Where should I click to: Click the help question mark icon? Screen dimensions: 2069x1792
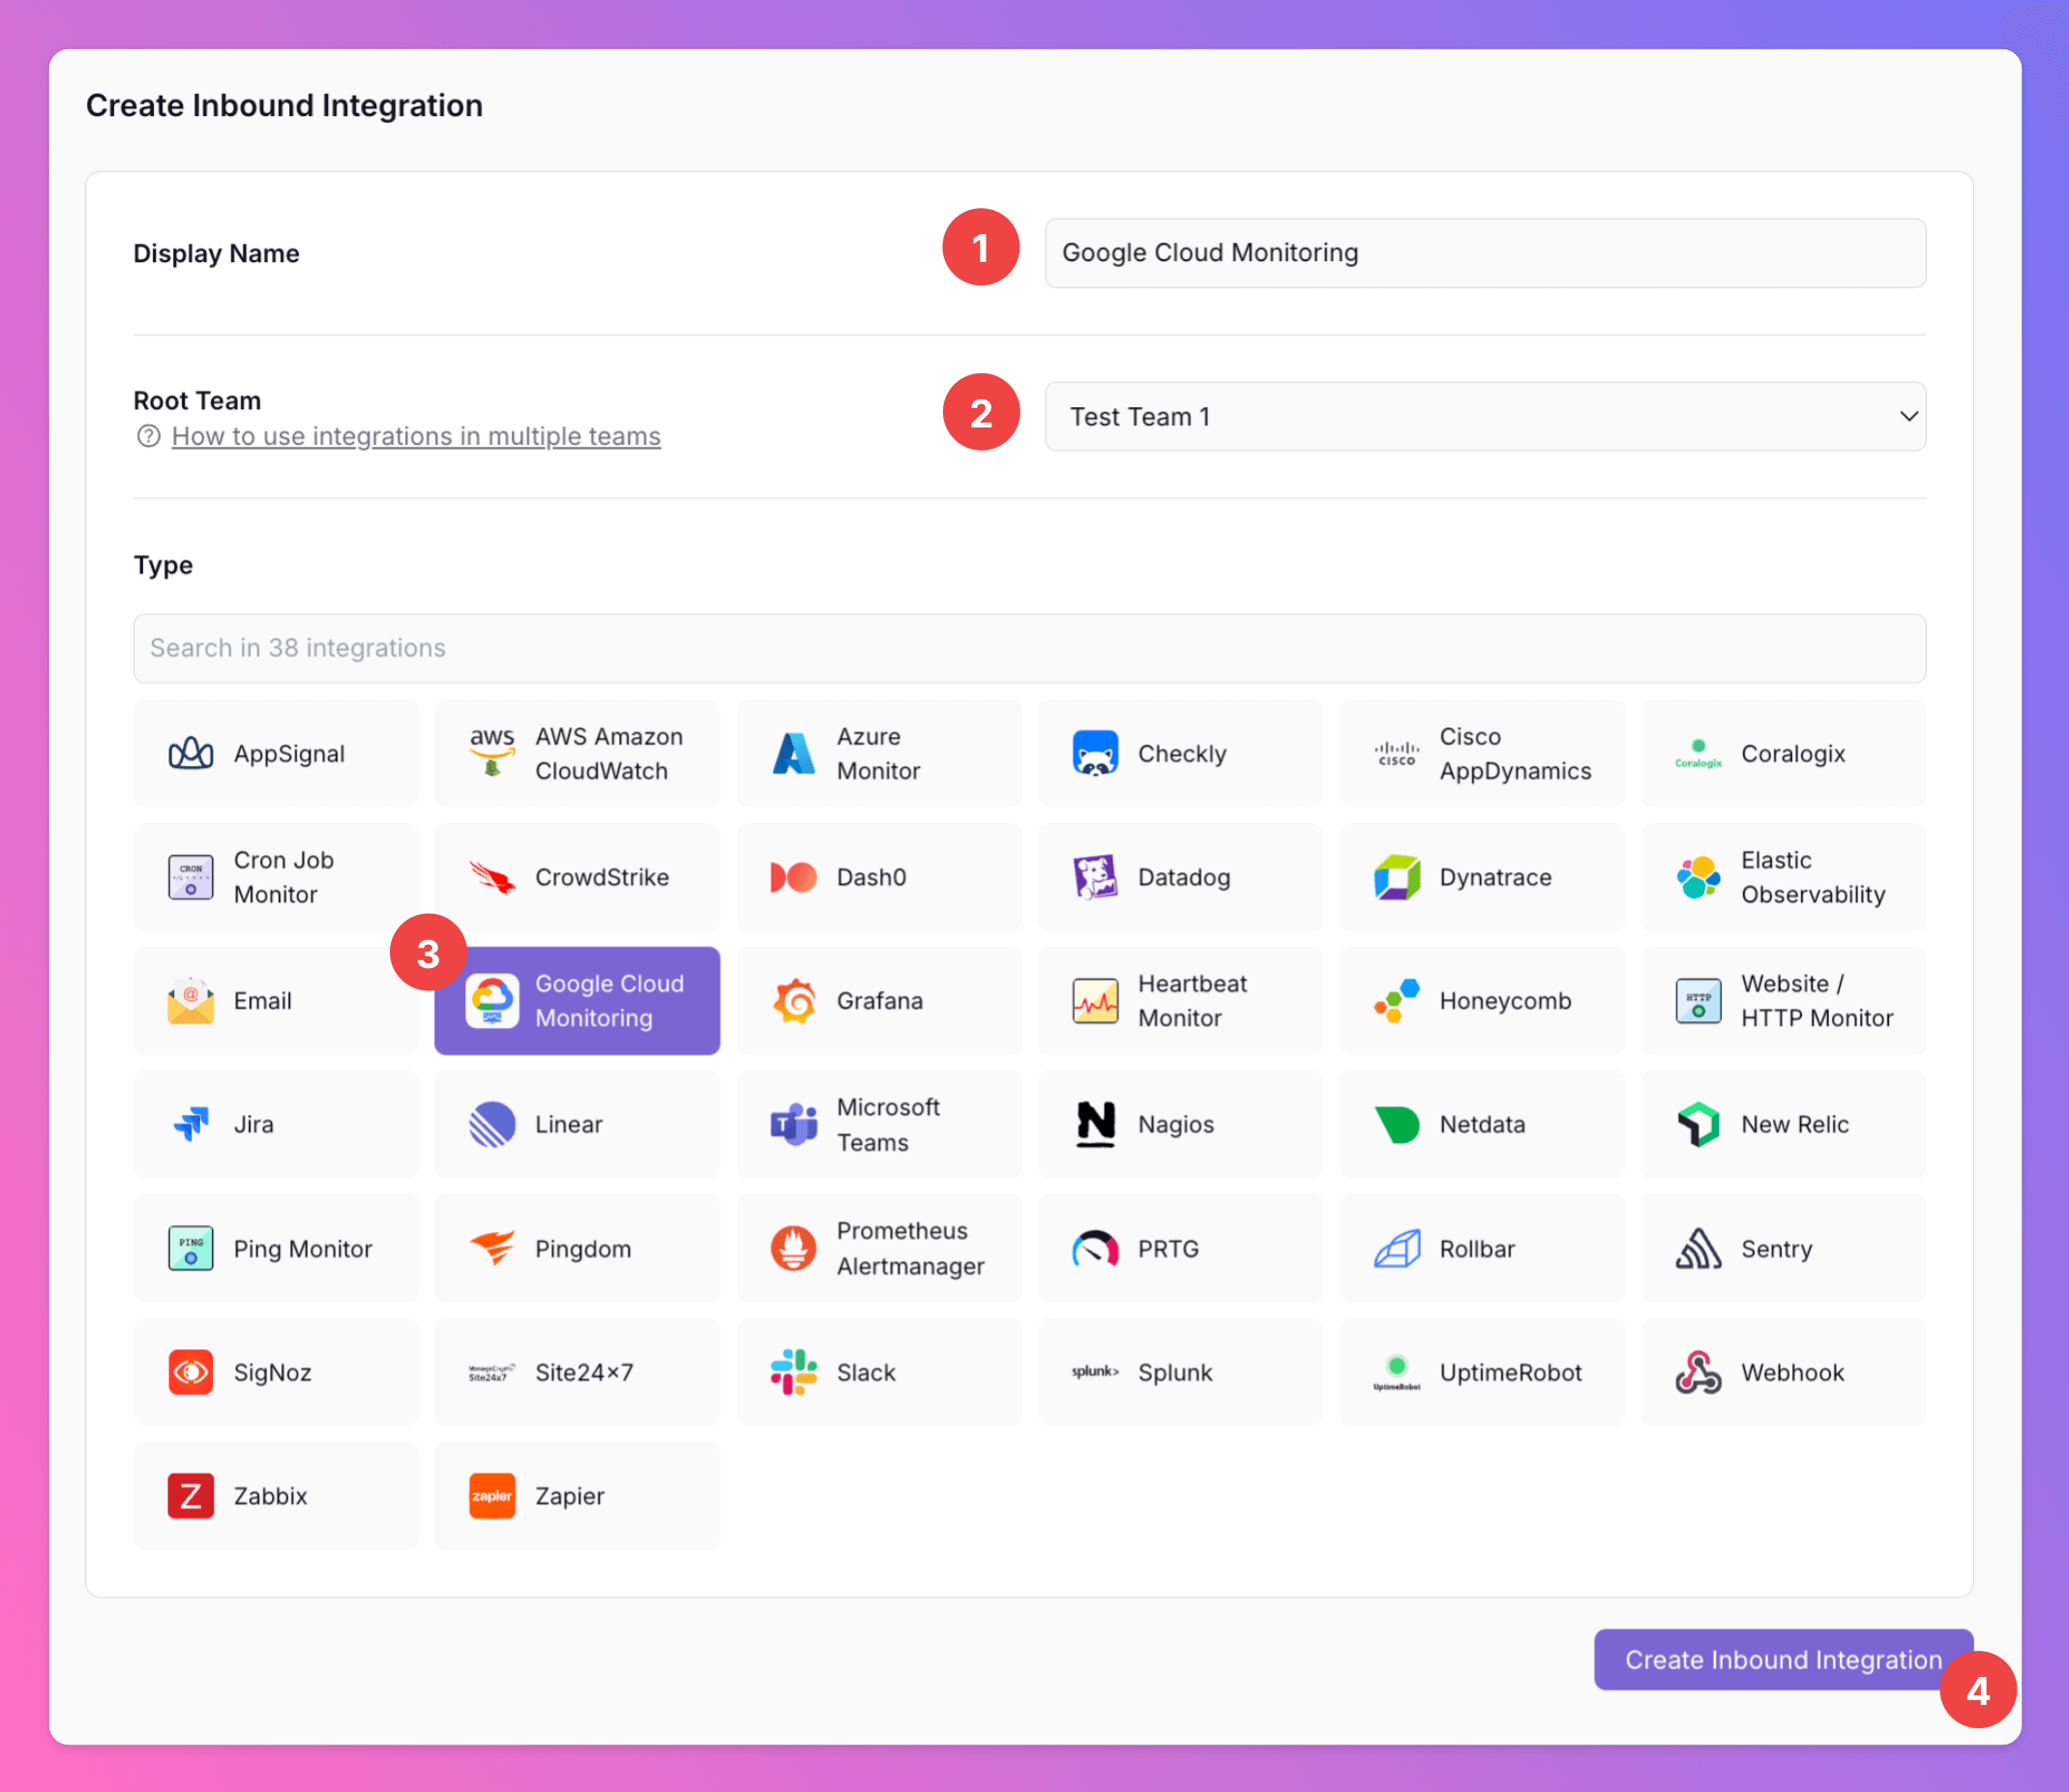(x=149, y=436)
